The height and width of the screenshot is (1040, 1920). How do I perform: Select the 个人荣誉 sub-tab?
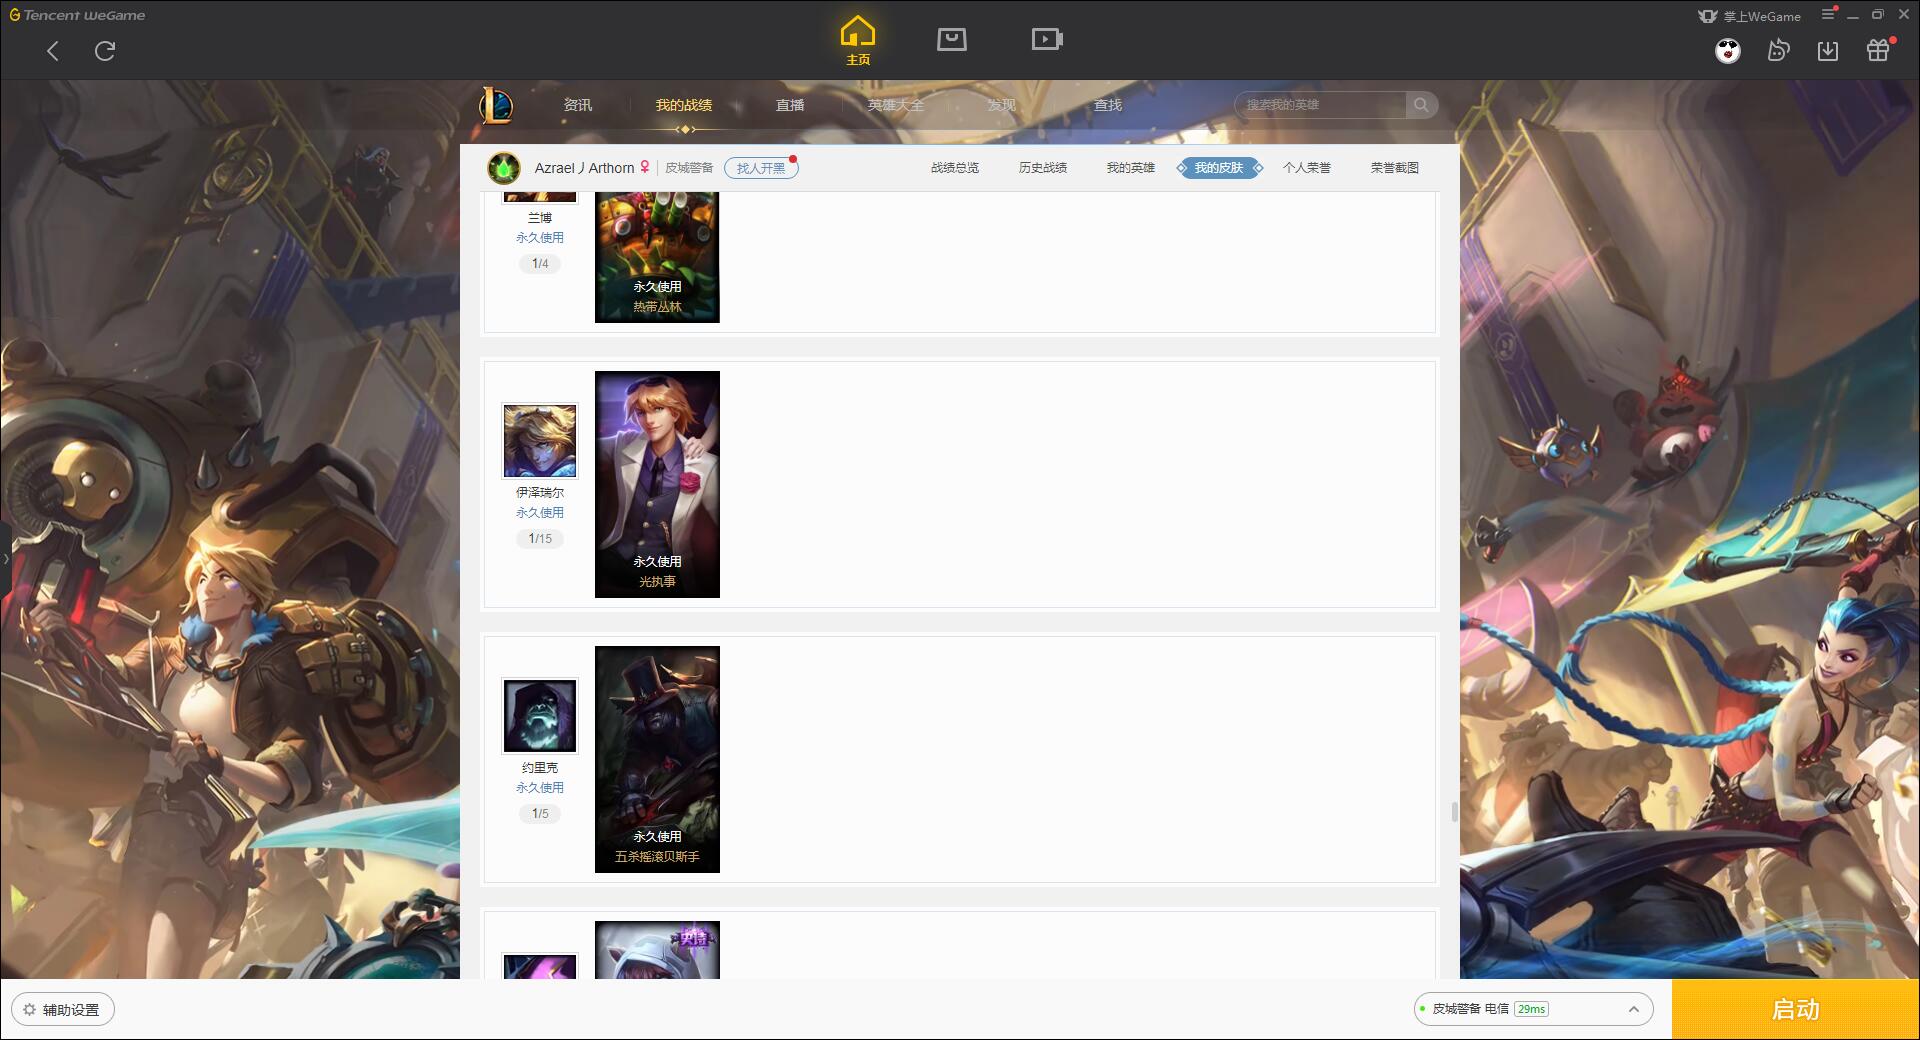click(1307, 168)
